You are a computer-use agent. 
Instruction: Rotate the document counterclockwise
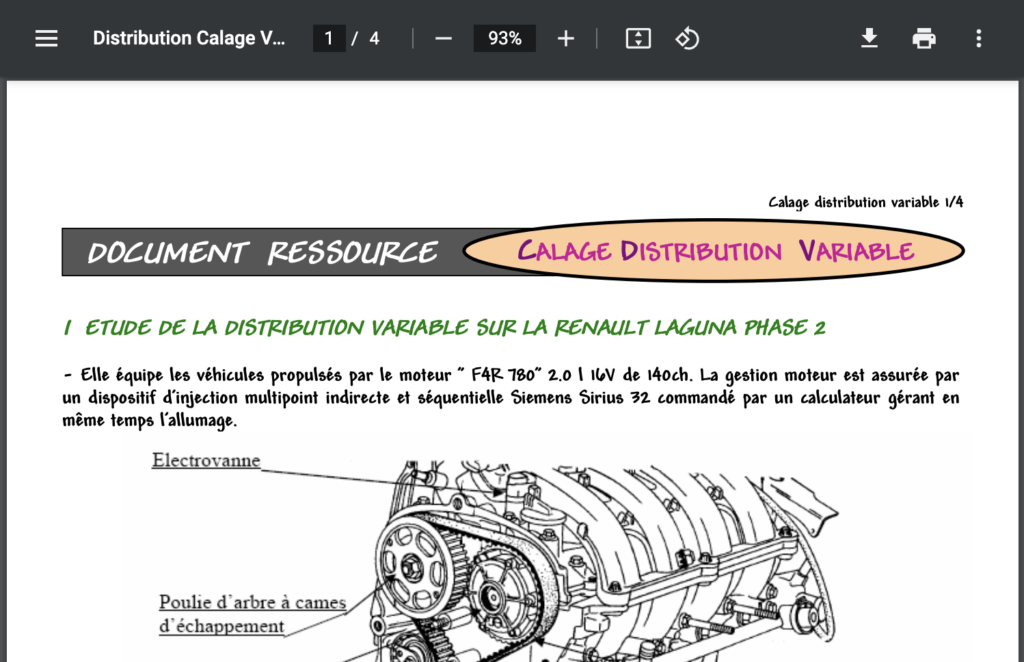point(687,39)
